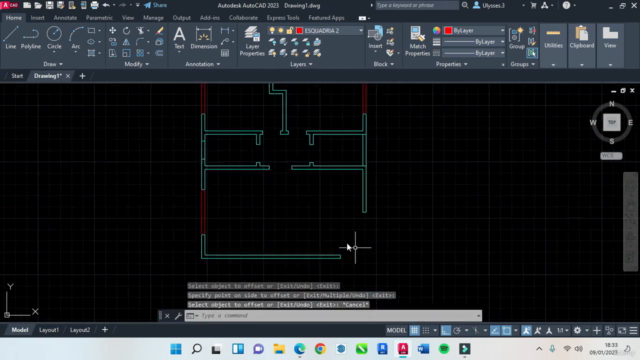Toggle annotation object visibility in status bar
640x360 pixels.
[527, 330]
